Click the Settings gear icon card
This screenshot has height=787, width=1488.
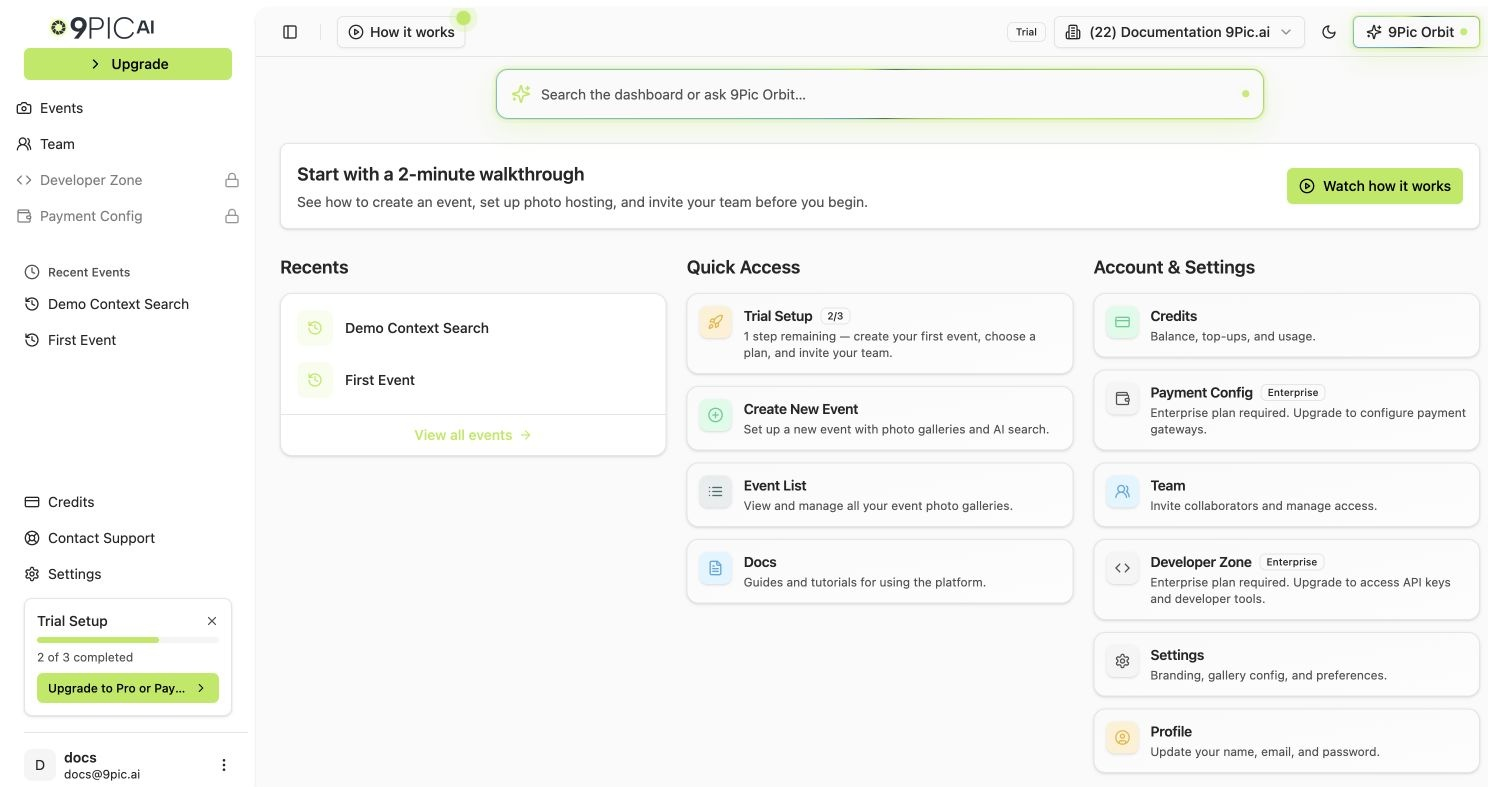[1122, 661]
